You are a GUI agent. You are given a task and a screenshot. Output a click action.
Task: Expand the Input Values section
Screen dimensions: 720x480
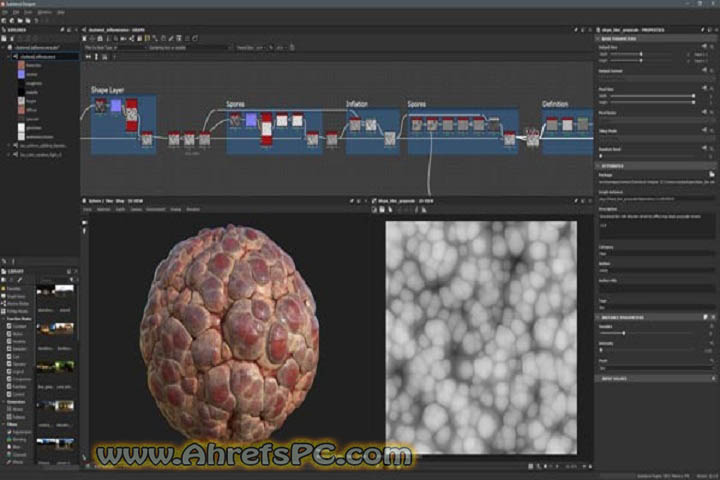pos(598,378)
